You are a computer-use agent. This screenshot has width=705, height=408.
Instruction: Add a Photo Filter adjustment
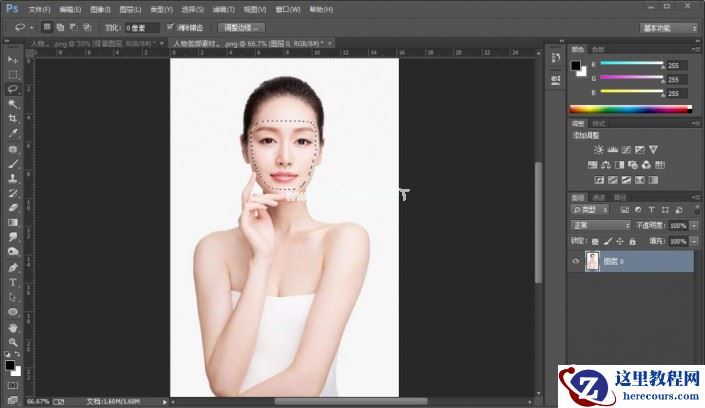point(633,165)
